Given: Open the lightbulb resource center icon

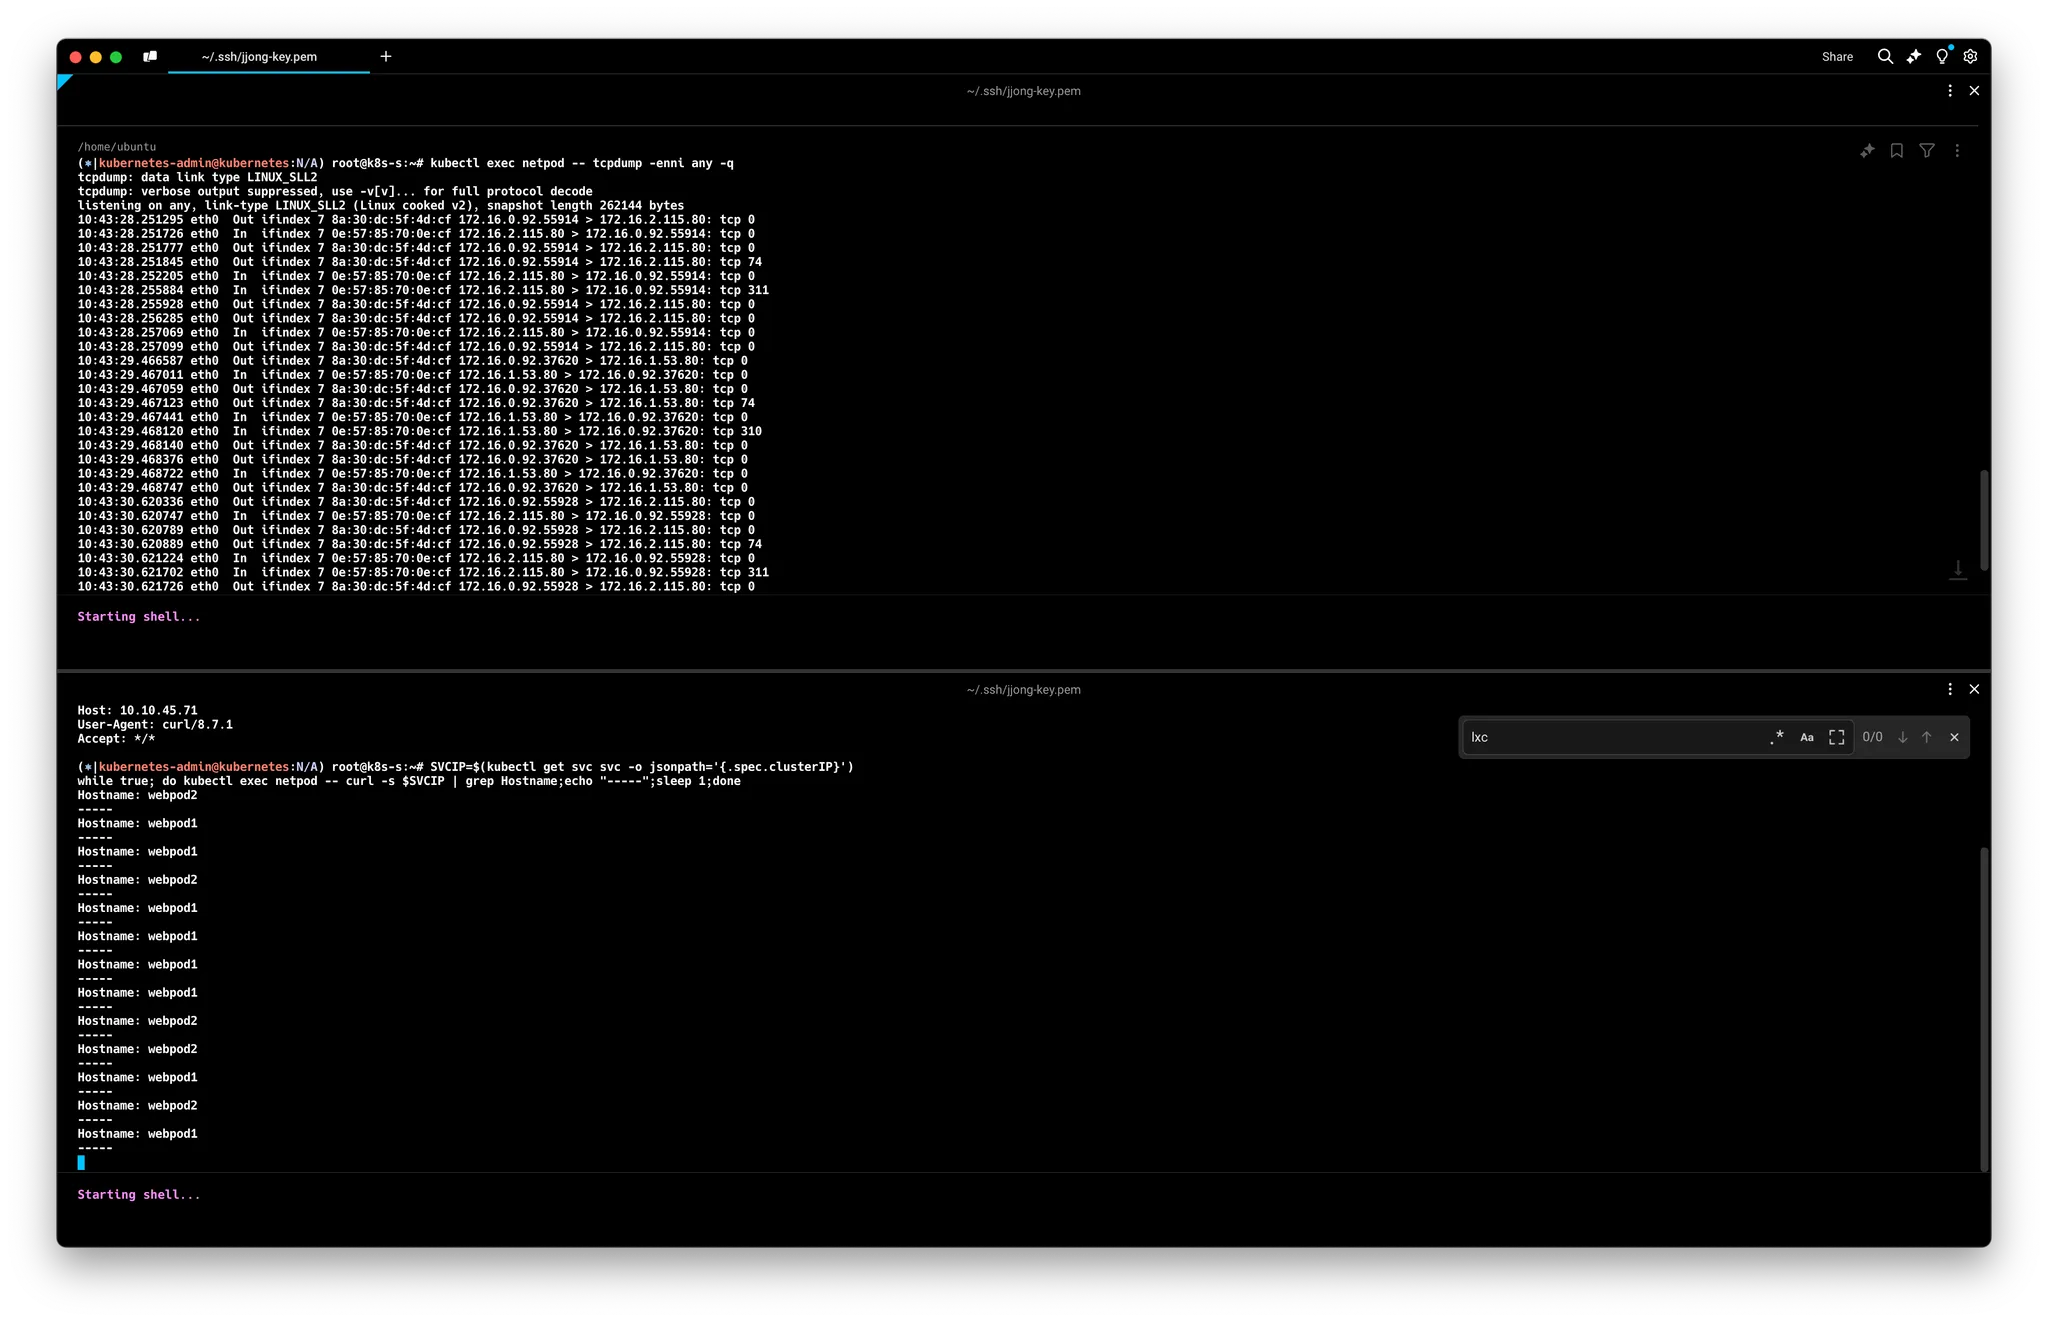Looking at the screenshot, I should click(1942, 57).
